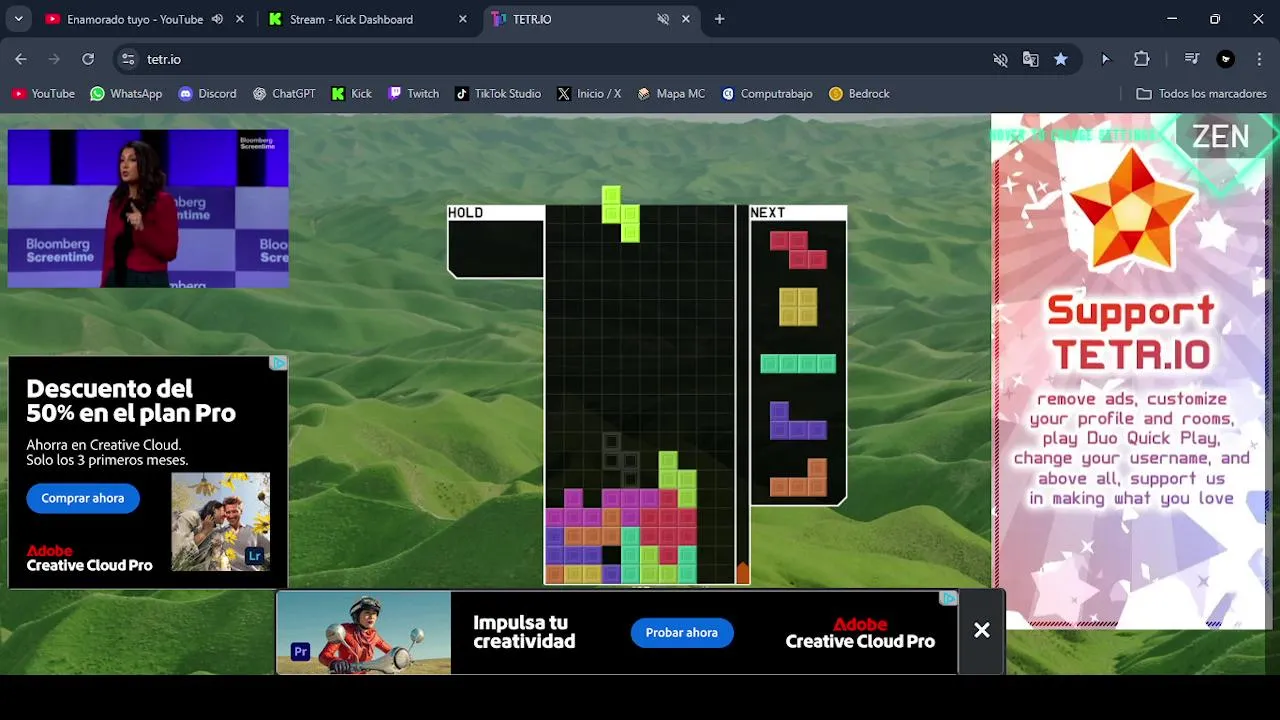Open the translate page icon
1280x720 pixels.
click(1030, 59)
